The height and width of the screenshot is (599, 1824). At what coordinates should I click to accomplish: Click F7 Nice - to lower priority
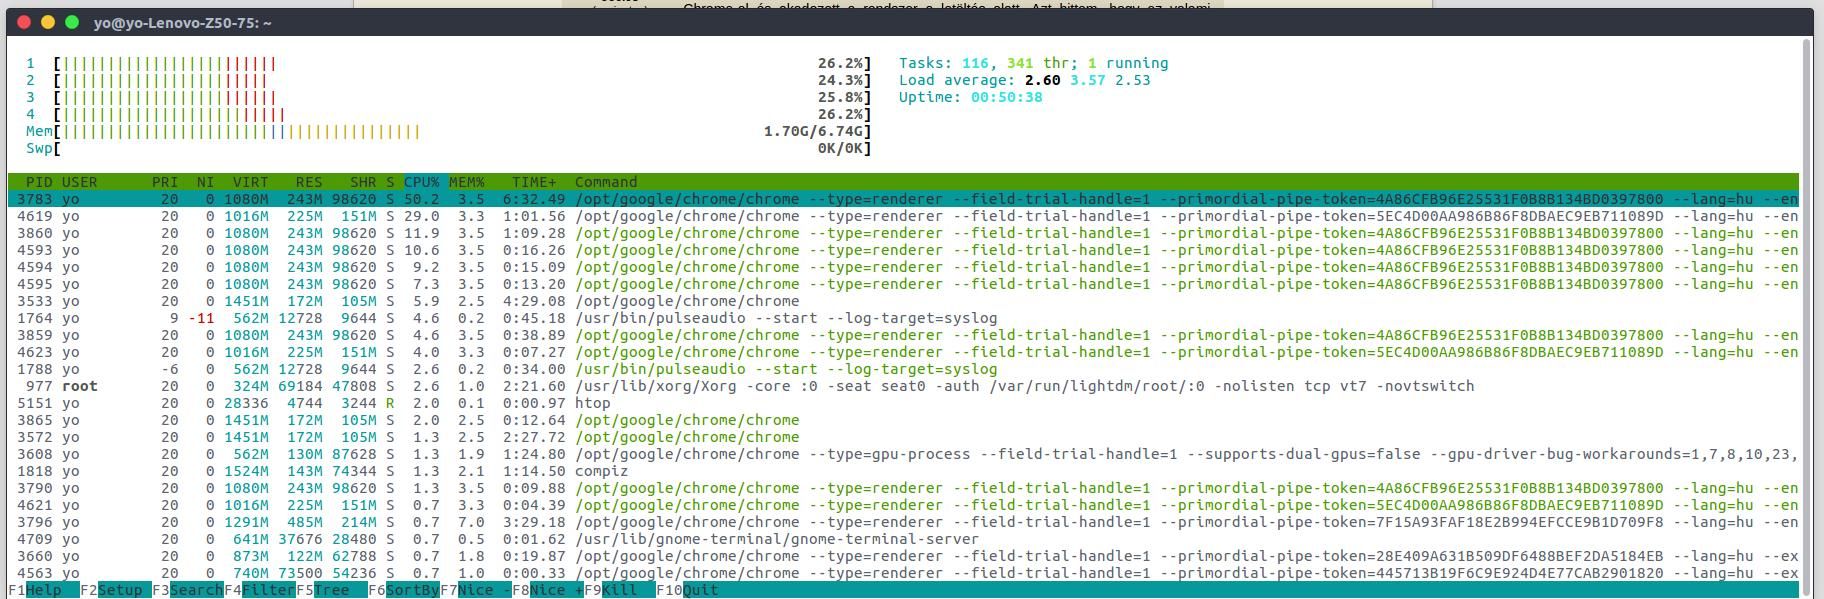(x=475, y=590)
